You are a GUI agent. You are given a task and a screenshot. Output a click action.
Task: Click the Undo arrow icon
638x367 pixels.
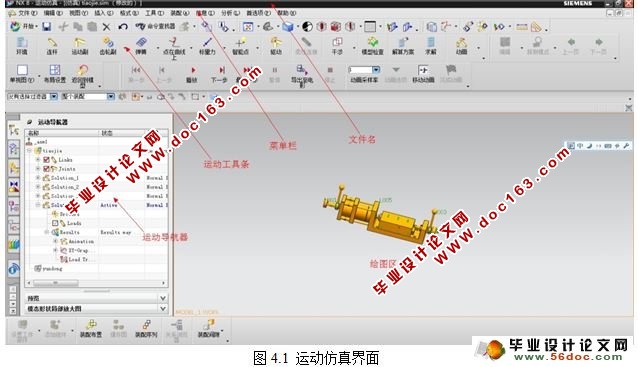(123, 27)
